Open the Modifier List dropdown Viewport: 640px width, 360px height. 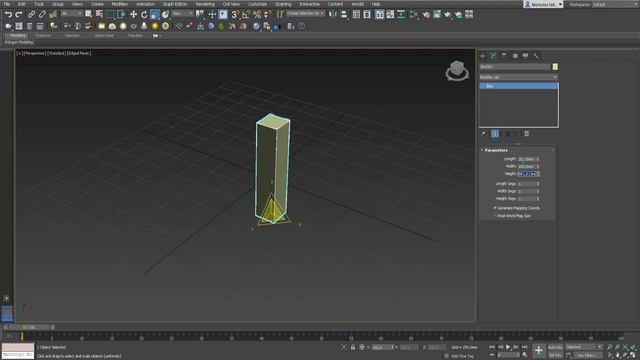pyautogui.click(x=518, y=77)
